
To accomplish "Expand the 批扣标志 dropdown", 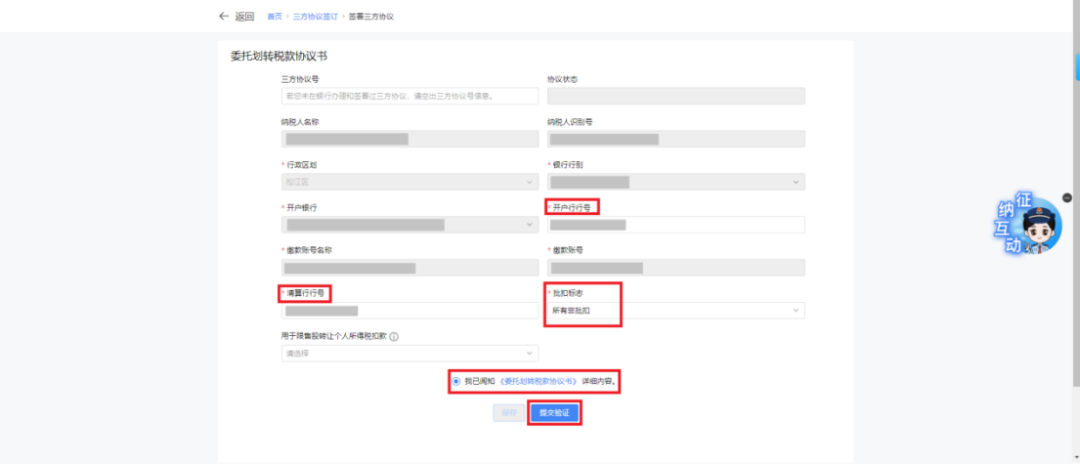I will (676, 311).
